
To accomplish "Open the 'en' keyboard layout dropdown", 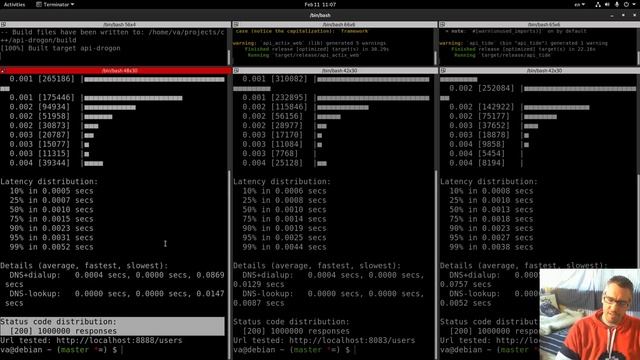I will (x=580, y=4).
